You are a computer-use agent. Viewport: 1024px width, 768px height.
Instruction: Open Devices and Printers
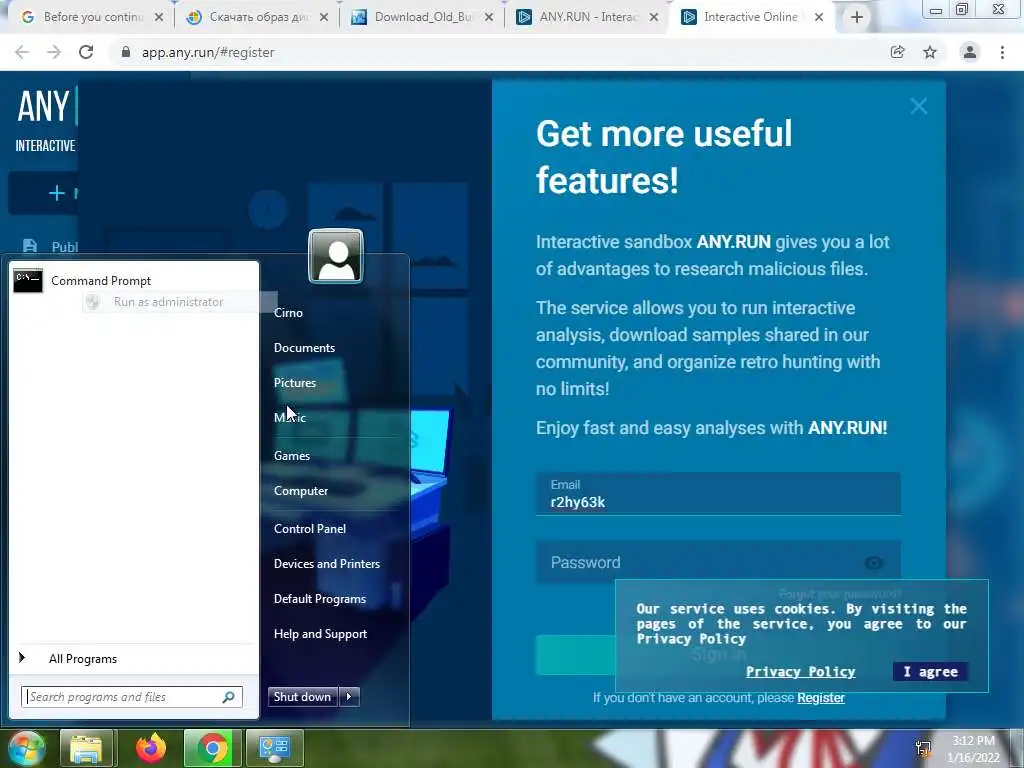[327, 564]
